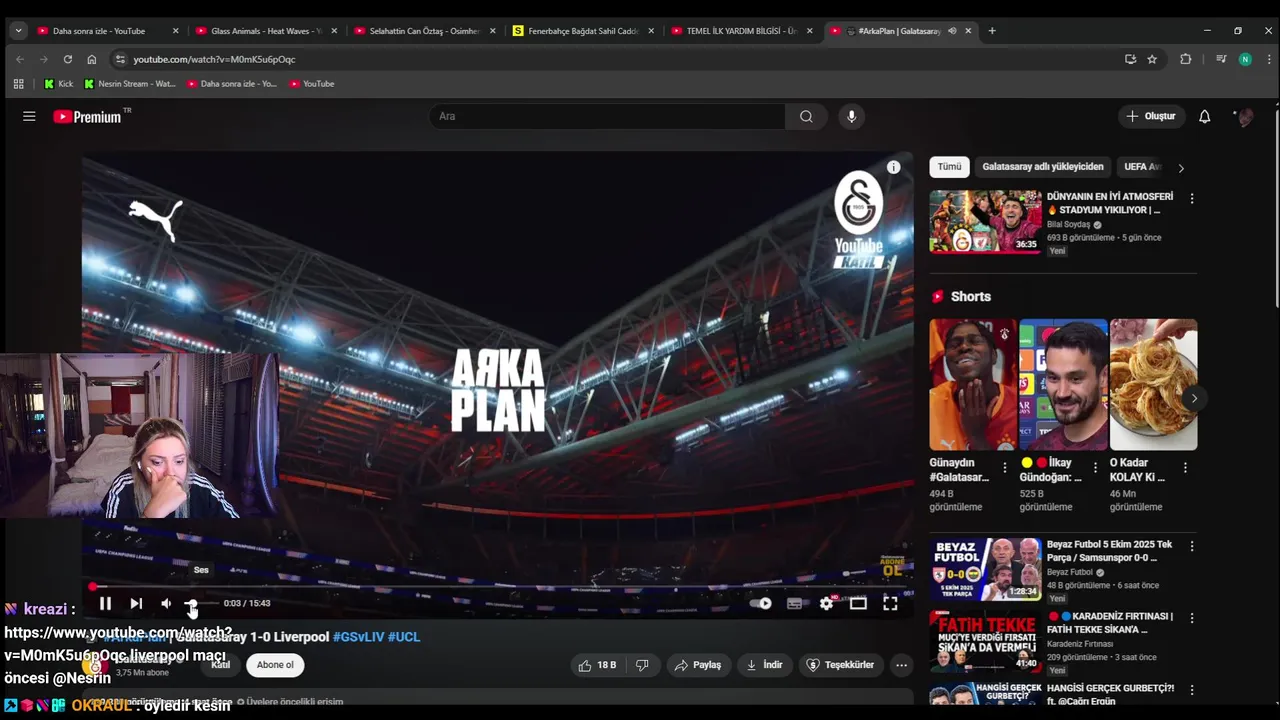Image resolution: width=1280 pixels, height=720 pixels.
Task: Open a new browser tab
Action: pyautogui.click(x=992, y=31)
